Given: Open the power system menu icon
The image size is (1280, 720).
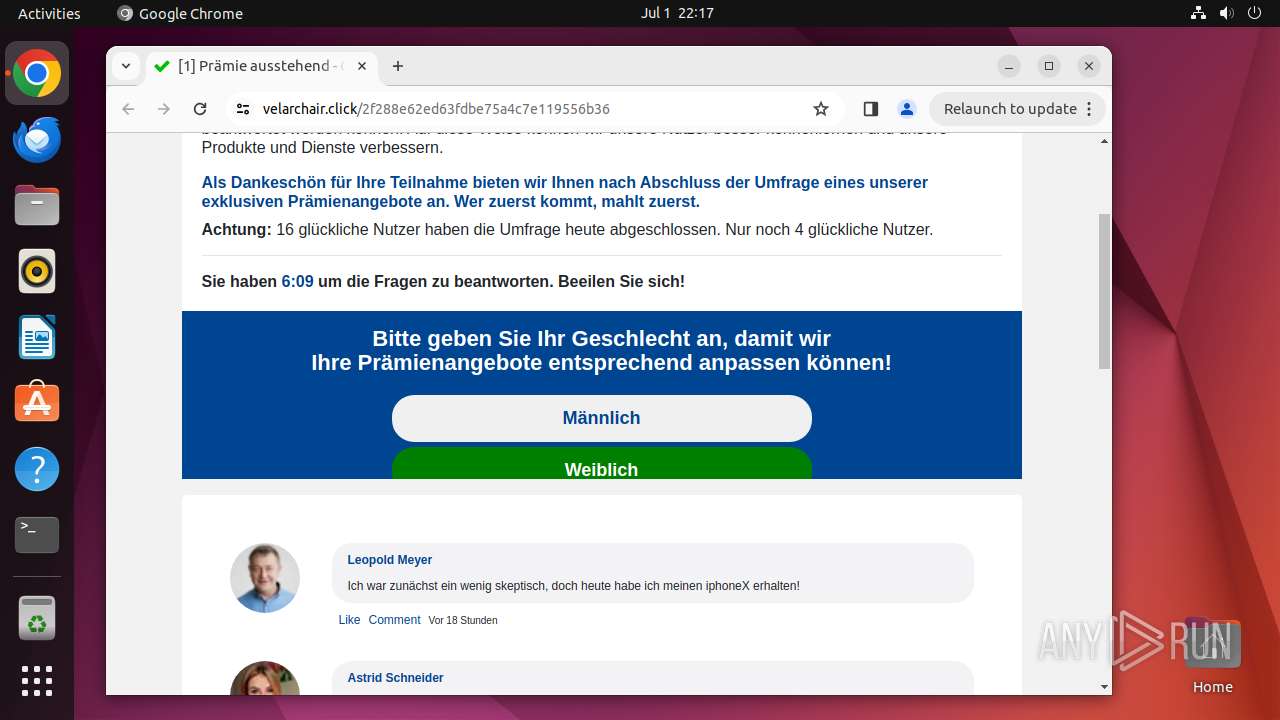Looking at the screenshot, I should click(1254, 13).
